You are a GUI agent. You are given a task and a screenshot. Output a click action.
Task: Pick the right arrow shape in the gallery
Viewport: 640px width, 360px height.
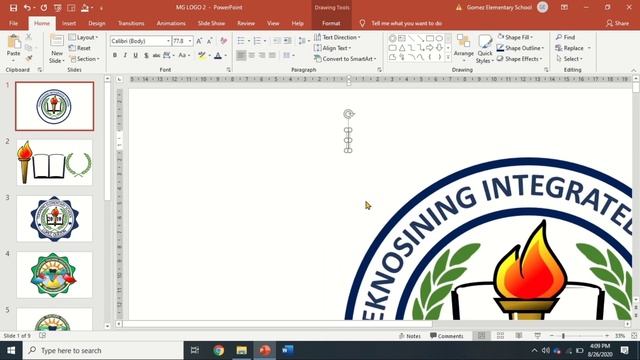430,48
